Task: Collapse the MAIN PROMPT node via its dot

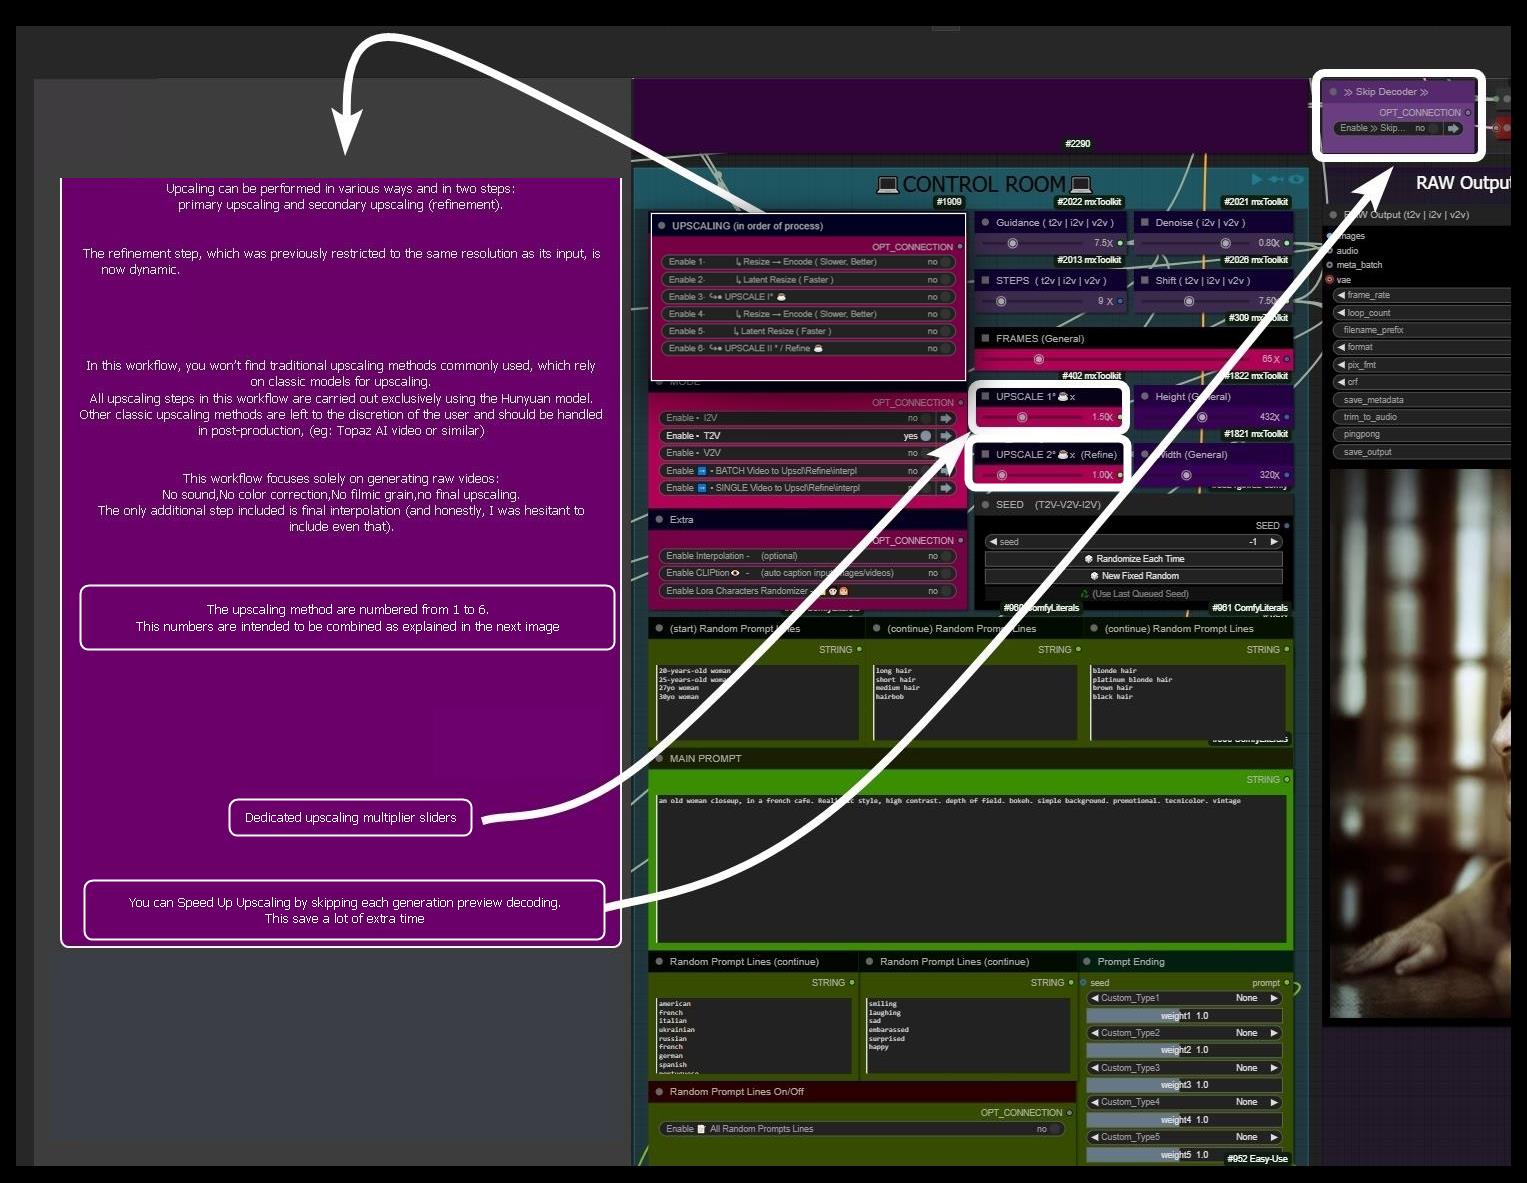Action: (659, 759)
